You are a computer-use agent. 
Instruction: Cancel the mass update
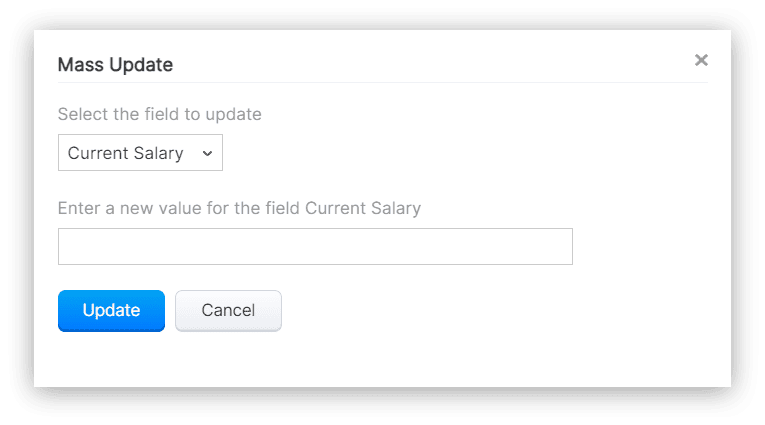point(228,310)
